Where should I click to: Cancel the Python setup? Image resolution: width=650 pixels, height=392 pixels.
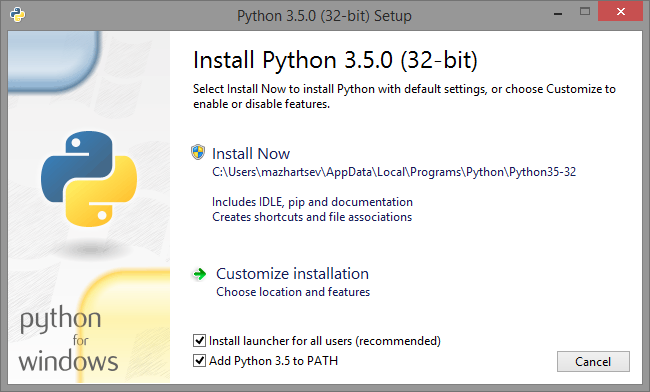pyautogui.click(x=593, y=362)
